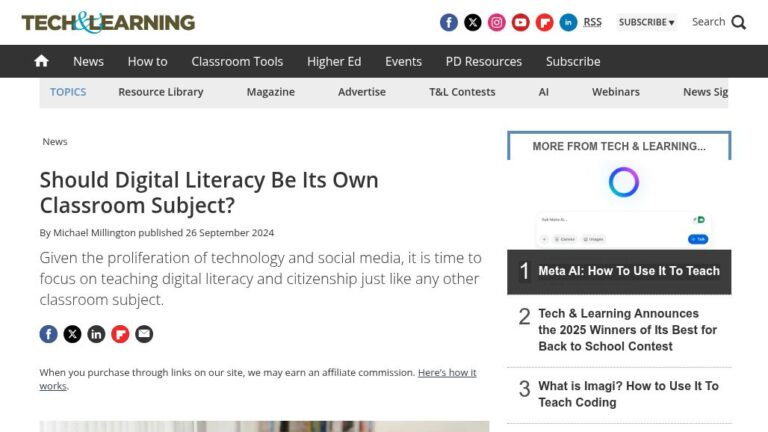The image size is (768, 432).
Task: Go to the Home icon in navbar
Action: click(x=41, y=61)
